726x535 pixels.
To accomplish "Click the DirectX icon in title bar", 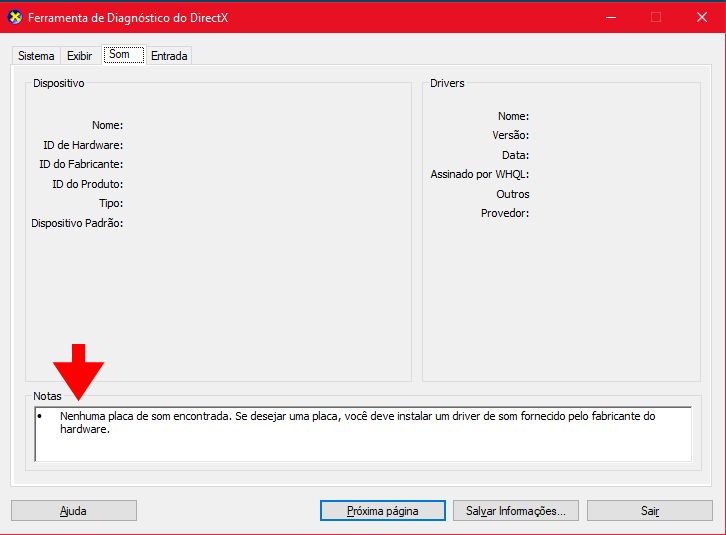I will tap(15, 18).
